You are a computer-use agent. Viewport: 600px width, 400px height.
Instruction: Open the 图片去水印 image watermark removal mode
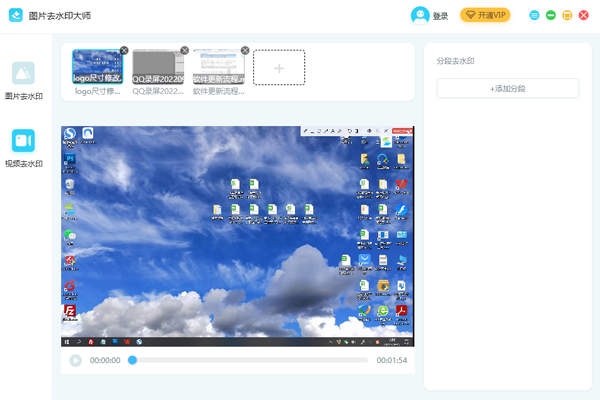[x=24, y=80]
